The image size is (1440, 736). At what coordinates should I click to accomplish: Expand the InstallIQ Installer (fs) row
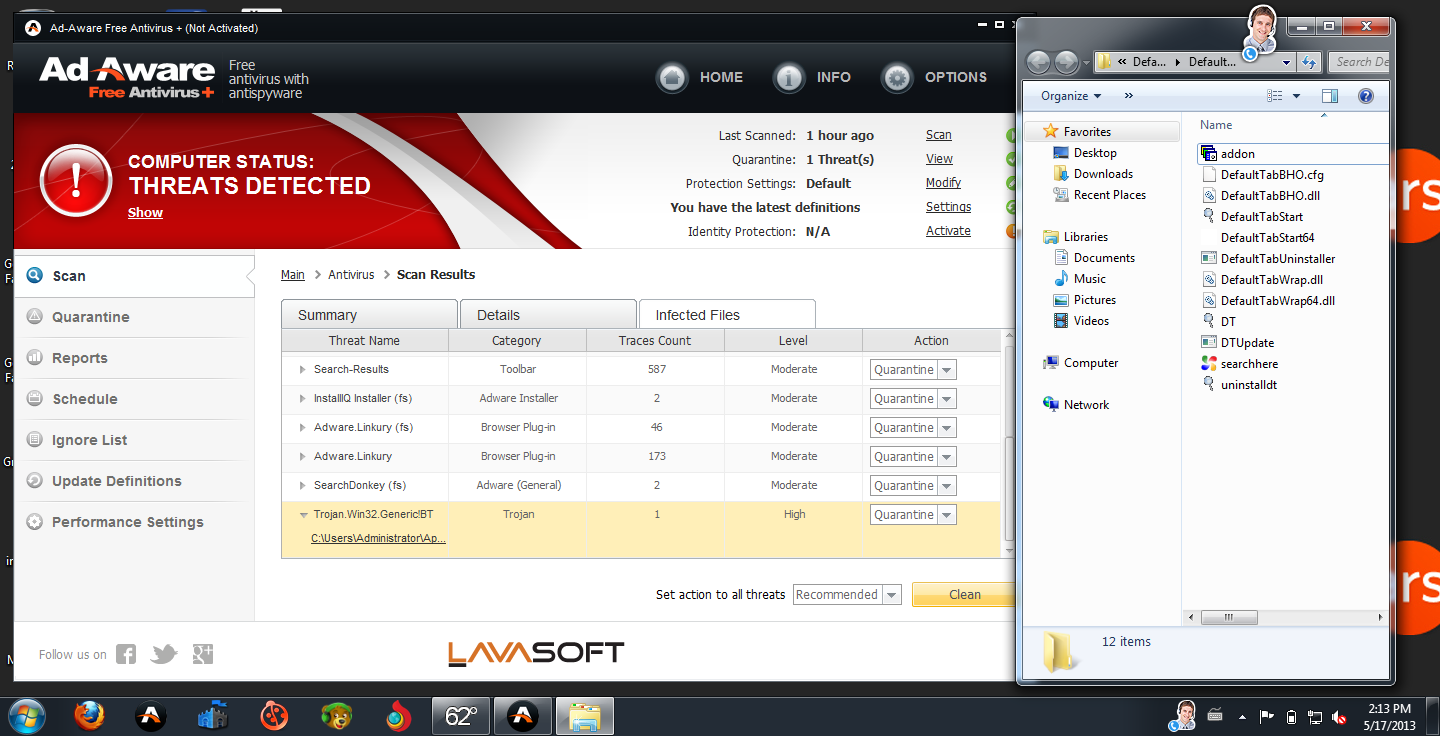[x=303, y=399]
